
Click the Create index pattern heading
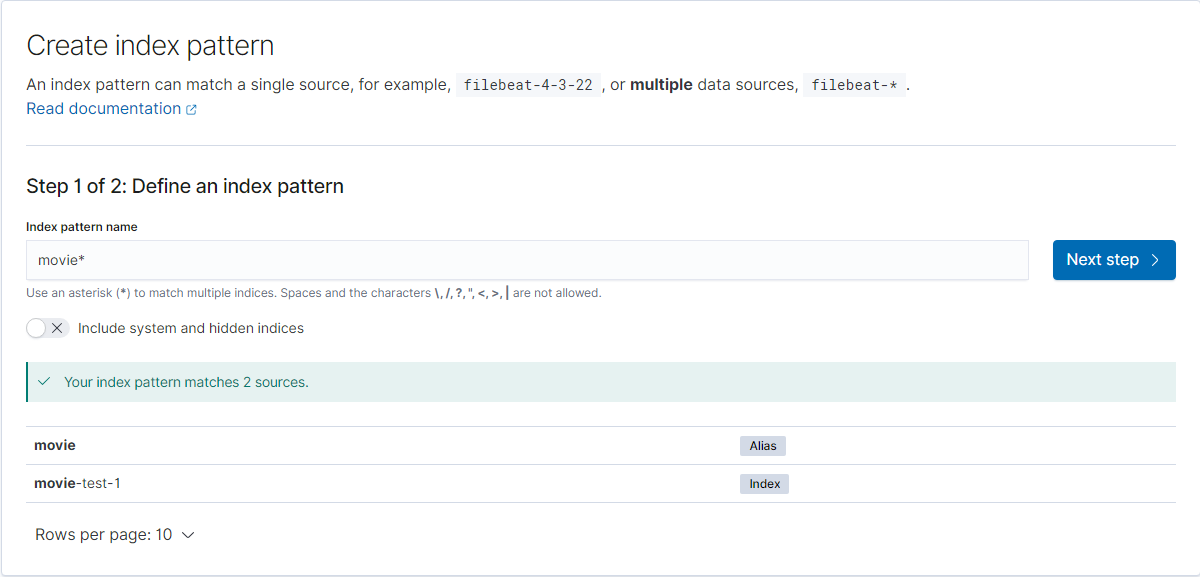coord(150,45)
